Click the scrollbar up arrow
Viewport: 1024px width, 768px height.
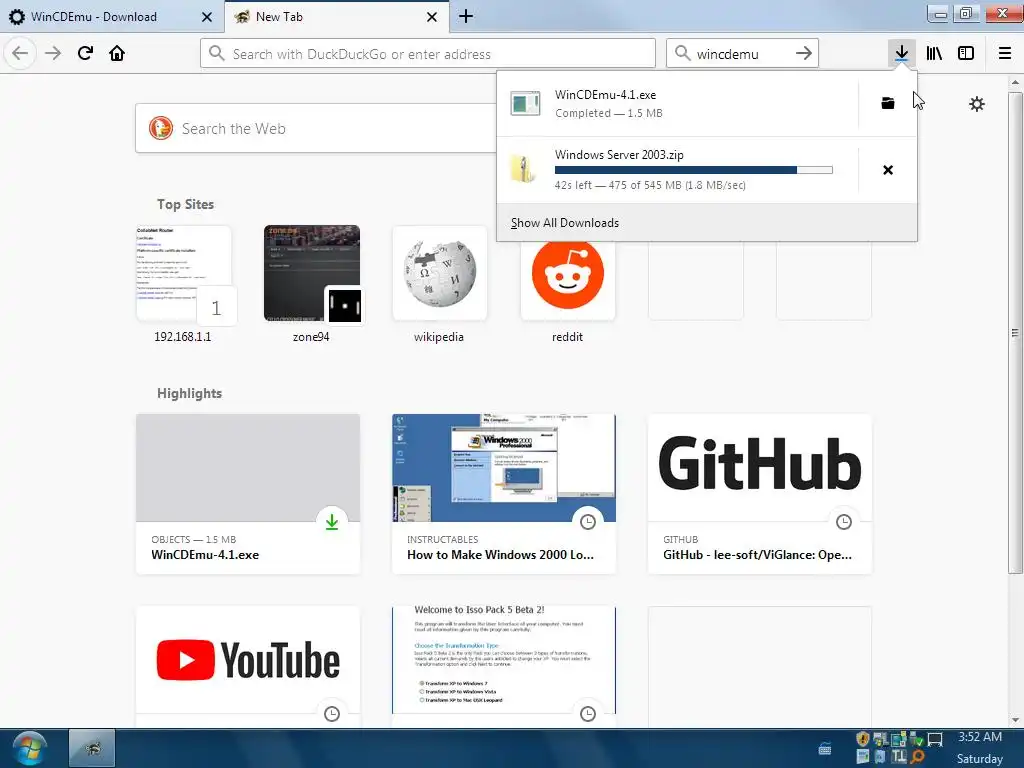coord(1015,82)
